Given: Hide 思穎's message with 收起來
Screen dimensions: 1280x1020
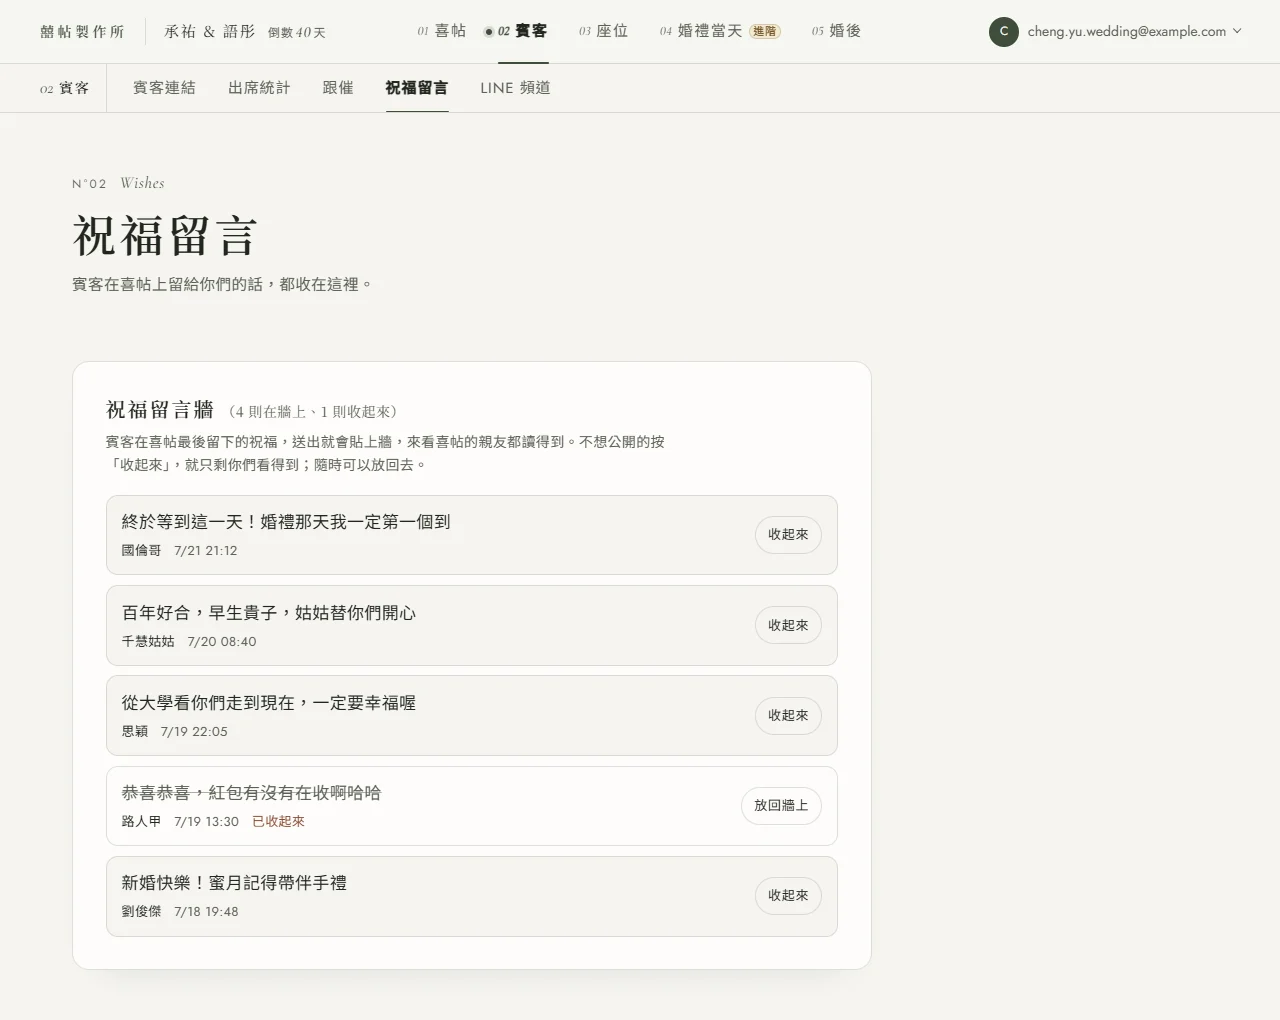Looking at the screenshot, I should [788, 716].
